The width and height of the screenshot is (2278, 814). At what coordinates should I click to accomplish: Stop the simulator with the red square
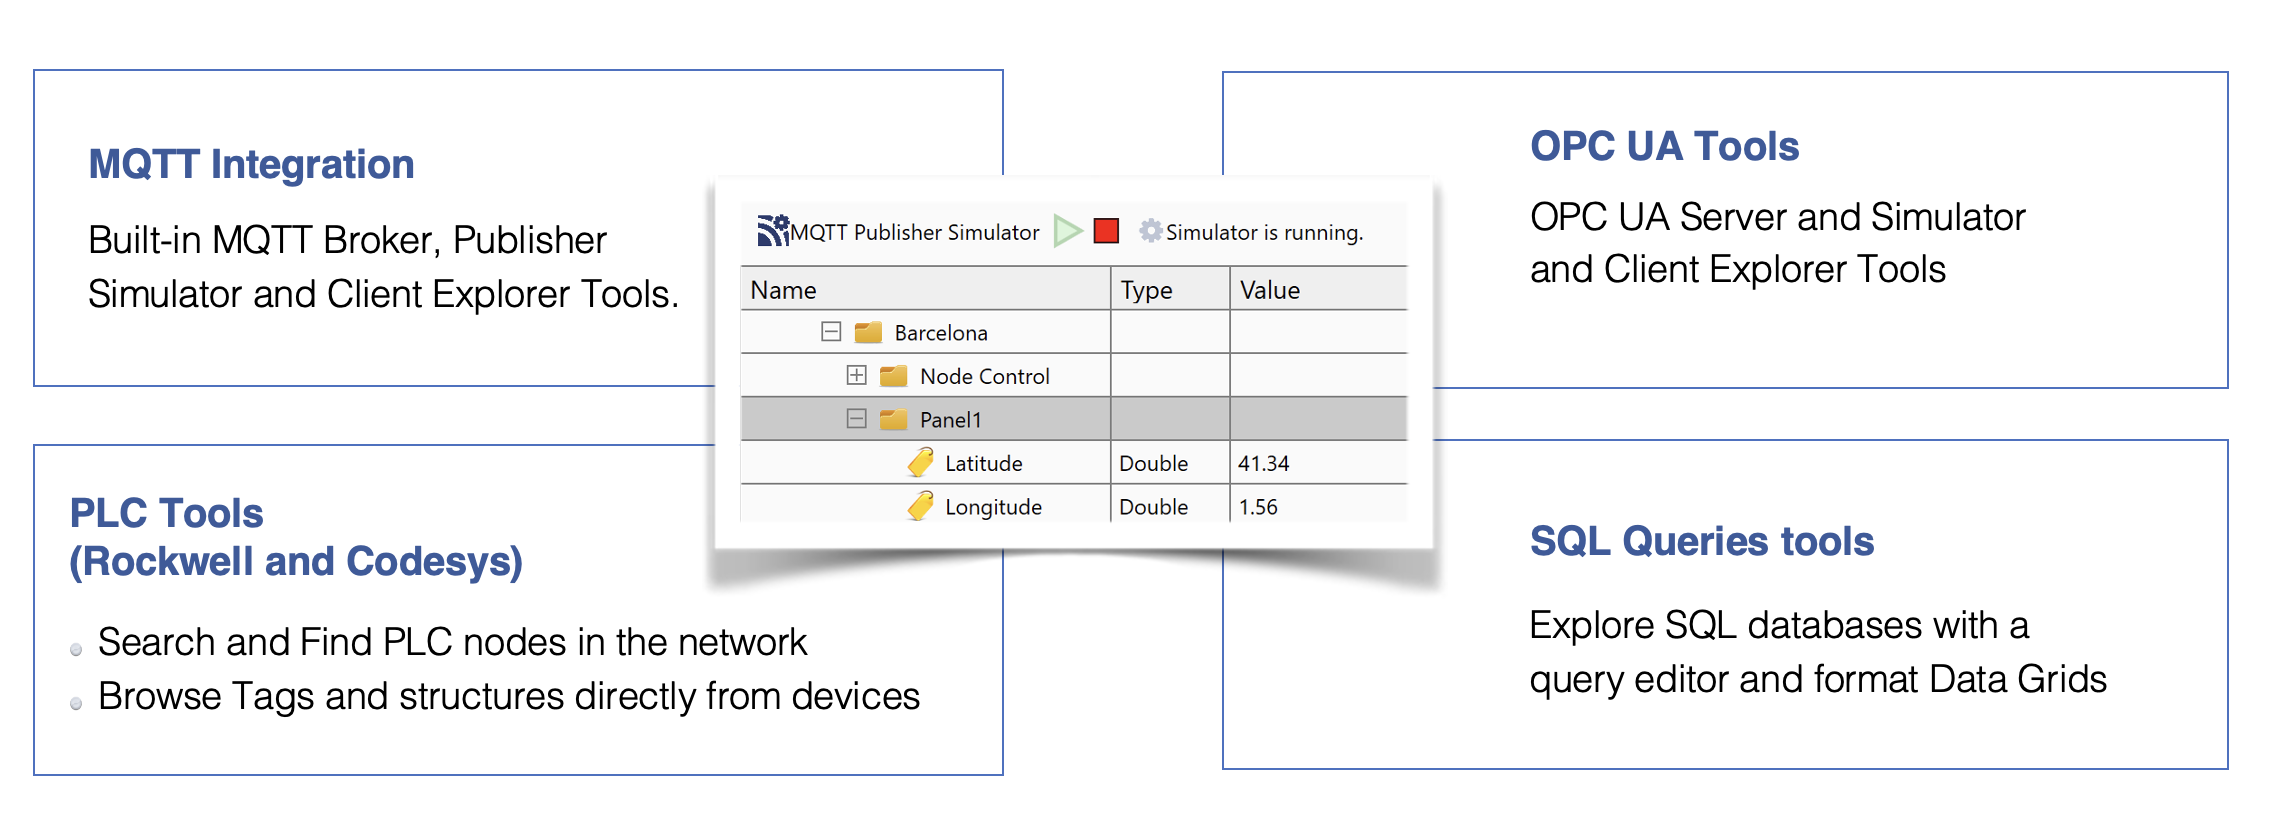(1106, 231)
